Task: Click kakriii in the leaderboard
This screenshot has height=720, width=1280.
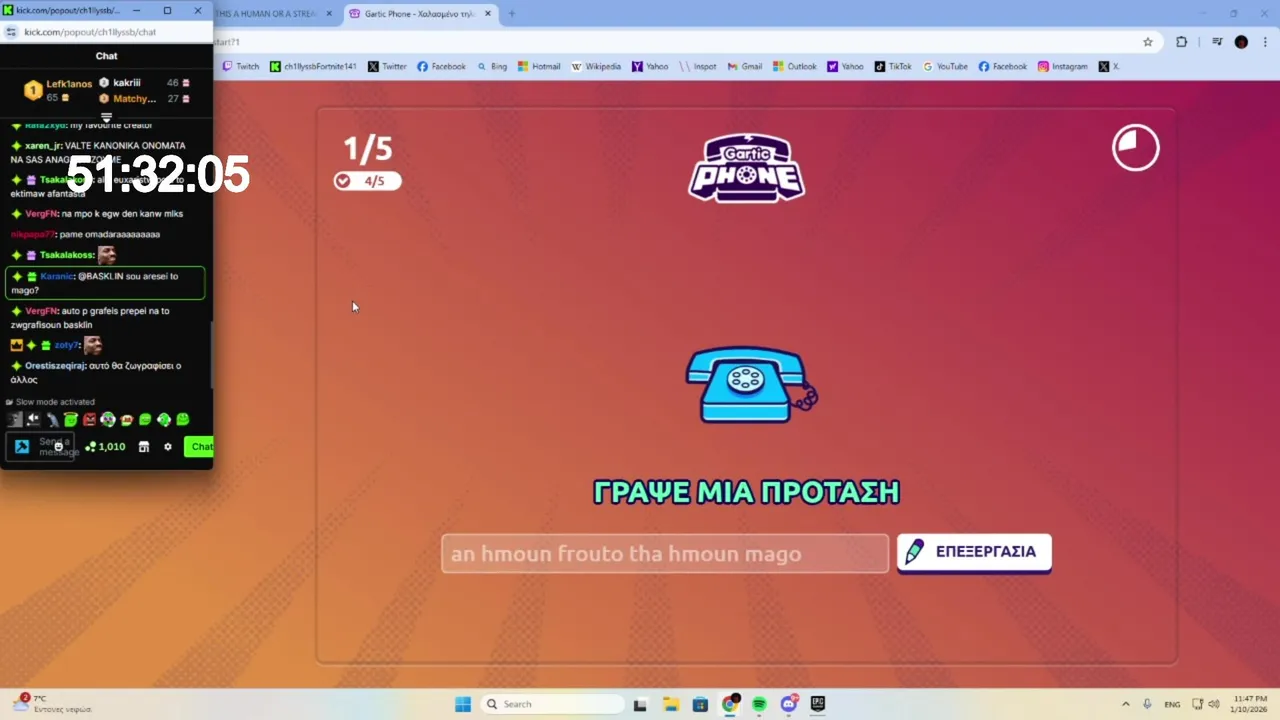Action: [126, 83]
